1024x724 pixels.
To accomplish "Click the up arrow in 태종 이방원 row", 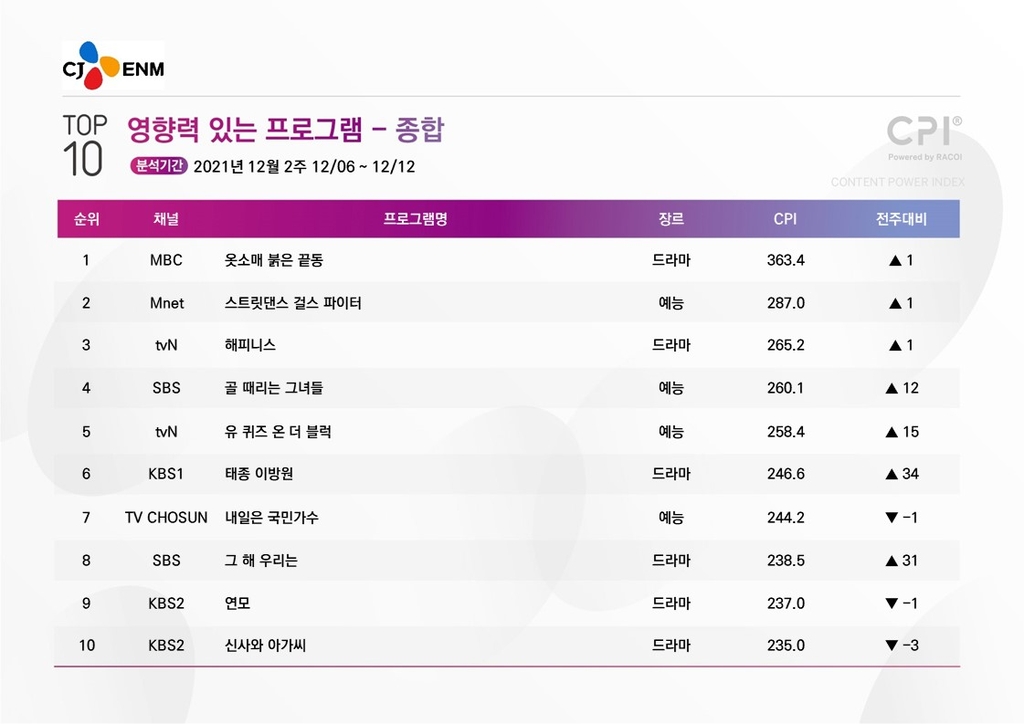I will tap(890, 474).
